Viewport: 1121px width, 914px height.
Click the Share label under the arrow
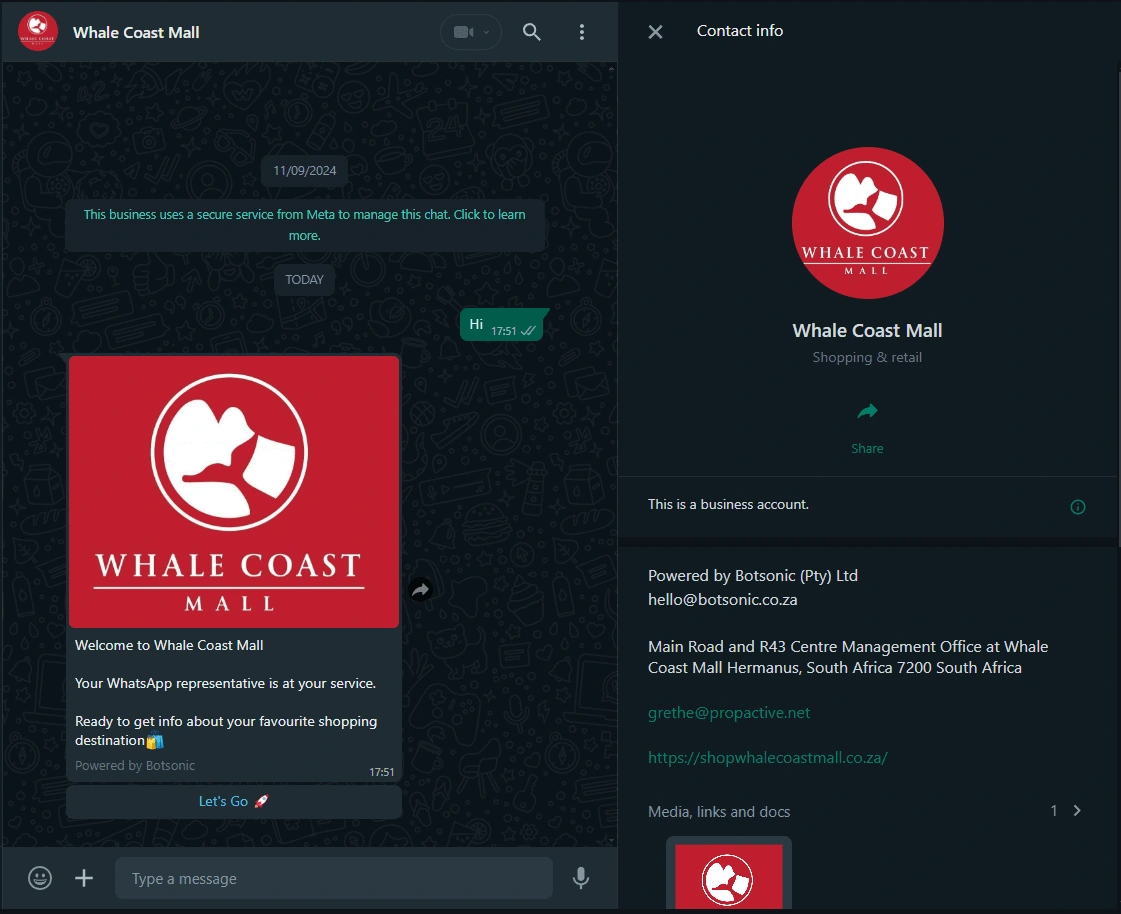click(x=867, y=448)
